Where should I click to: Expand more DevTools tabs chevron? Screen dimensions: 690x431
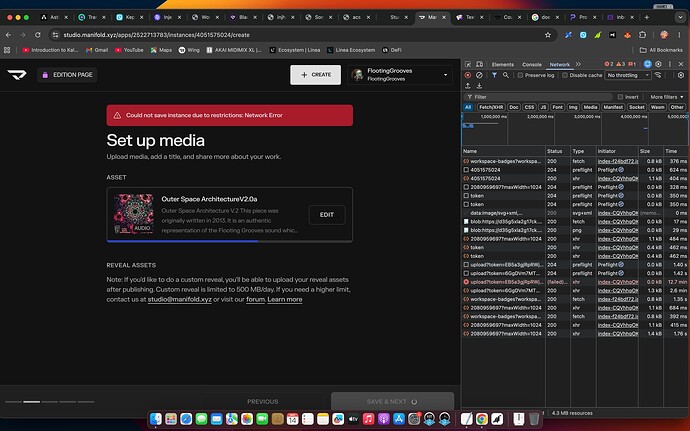point(578,64)
